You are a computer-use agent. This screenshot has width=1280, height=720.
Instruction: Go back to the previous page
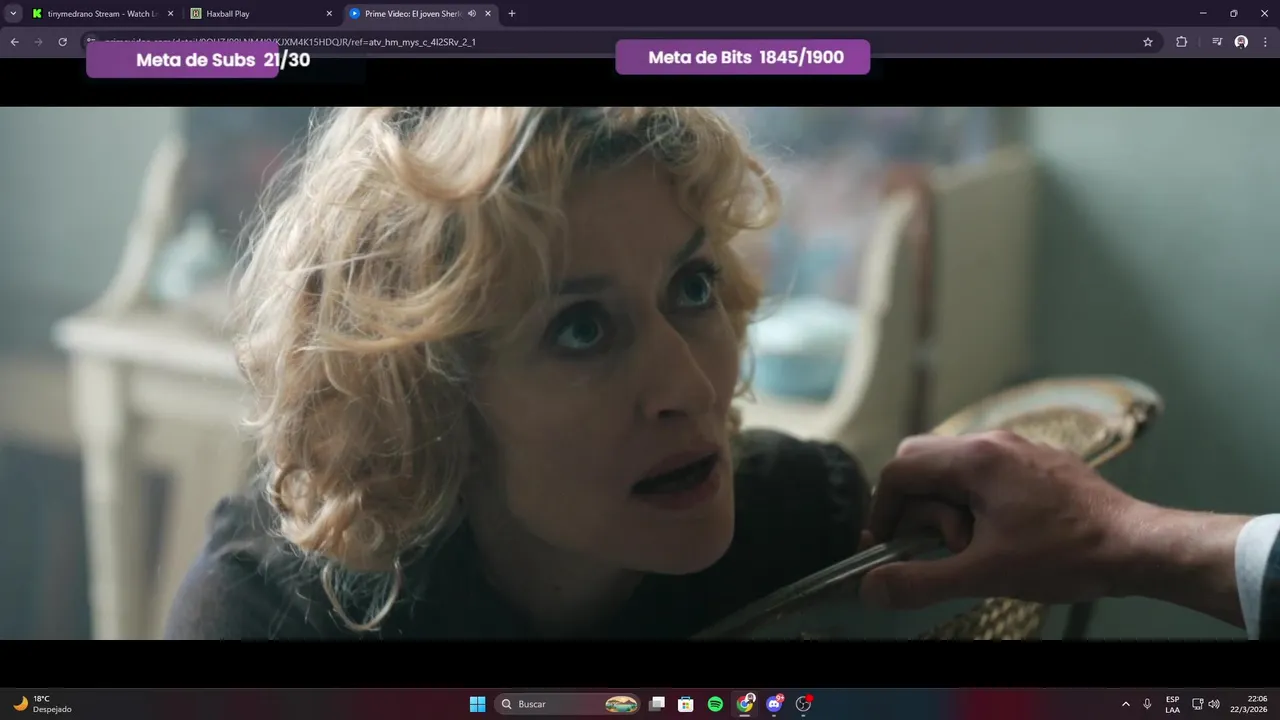15,42
